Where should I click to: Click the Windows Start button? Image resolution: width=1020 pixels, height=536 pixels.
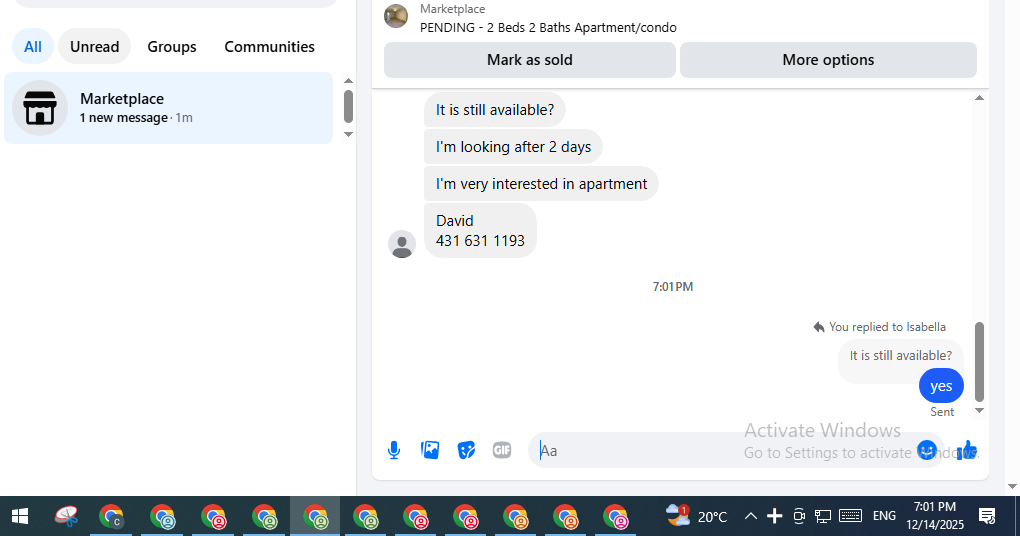[x=20, y=516]
